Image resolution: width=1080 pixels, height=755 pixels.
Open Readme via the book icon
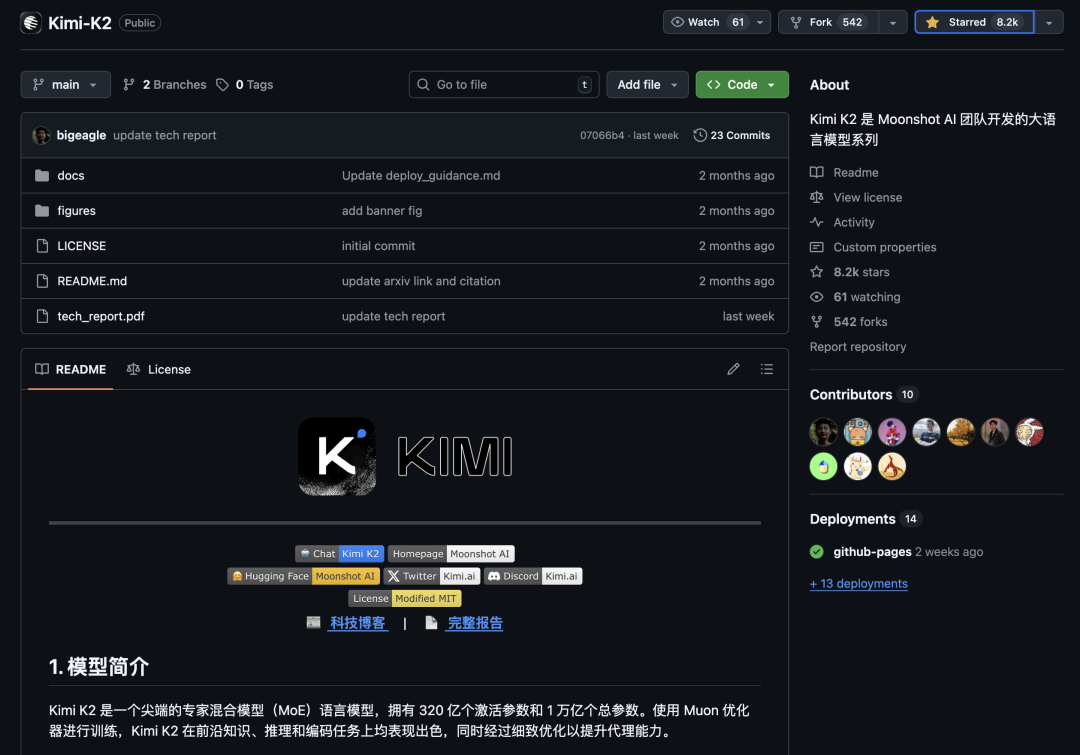[x=817, y=172]
